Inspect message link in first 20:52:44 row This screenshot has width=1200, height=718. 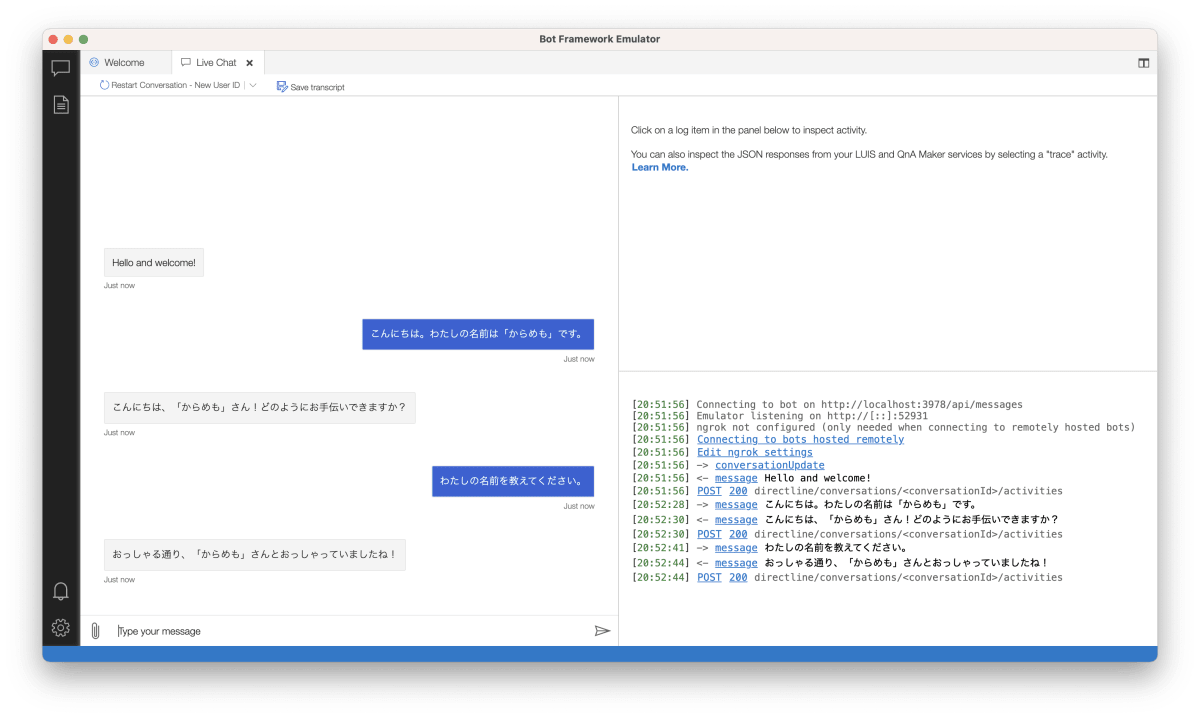736,563
